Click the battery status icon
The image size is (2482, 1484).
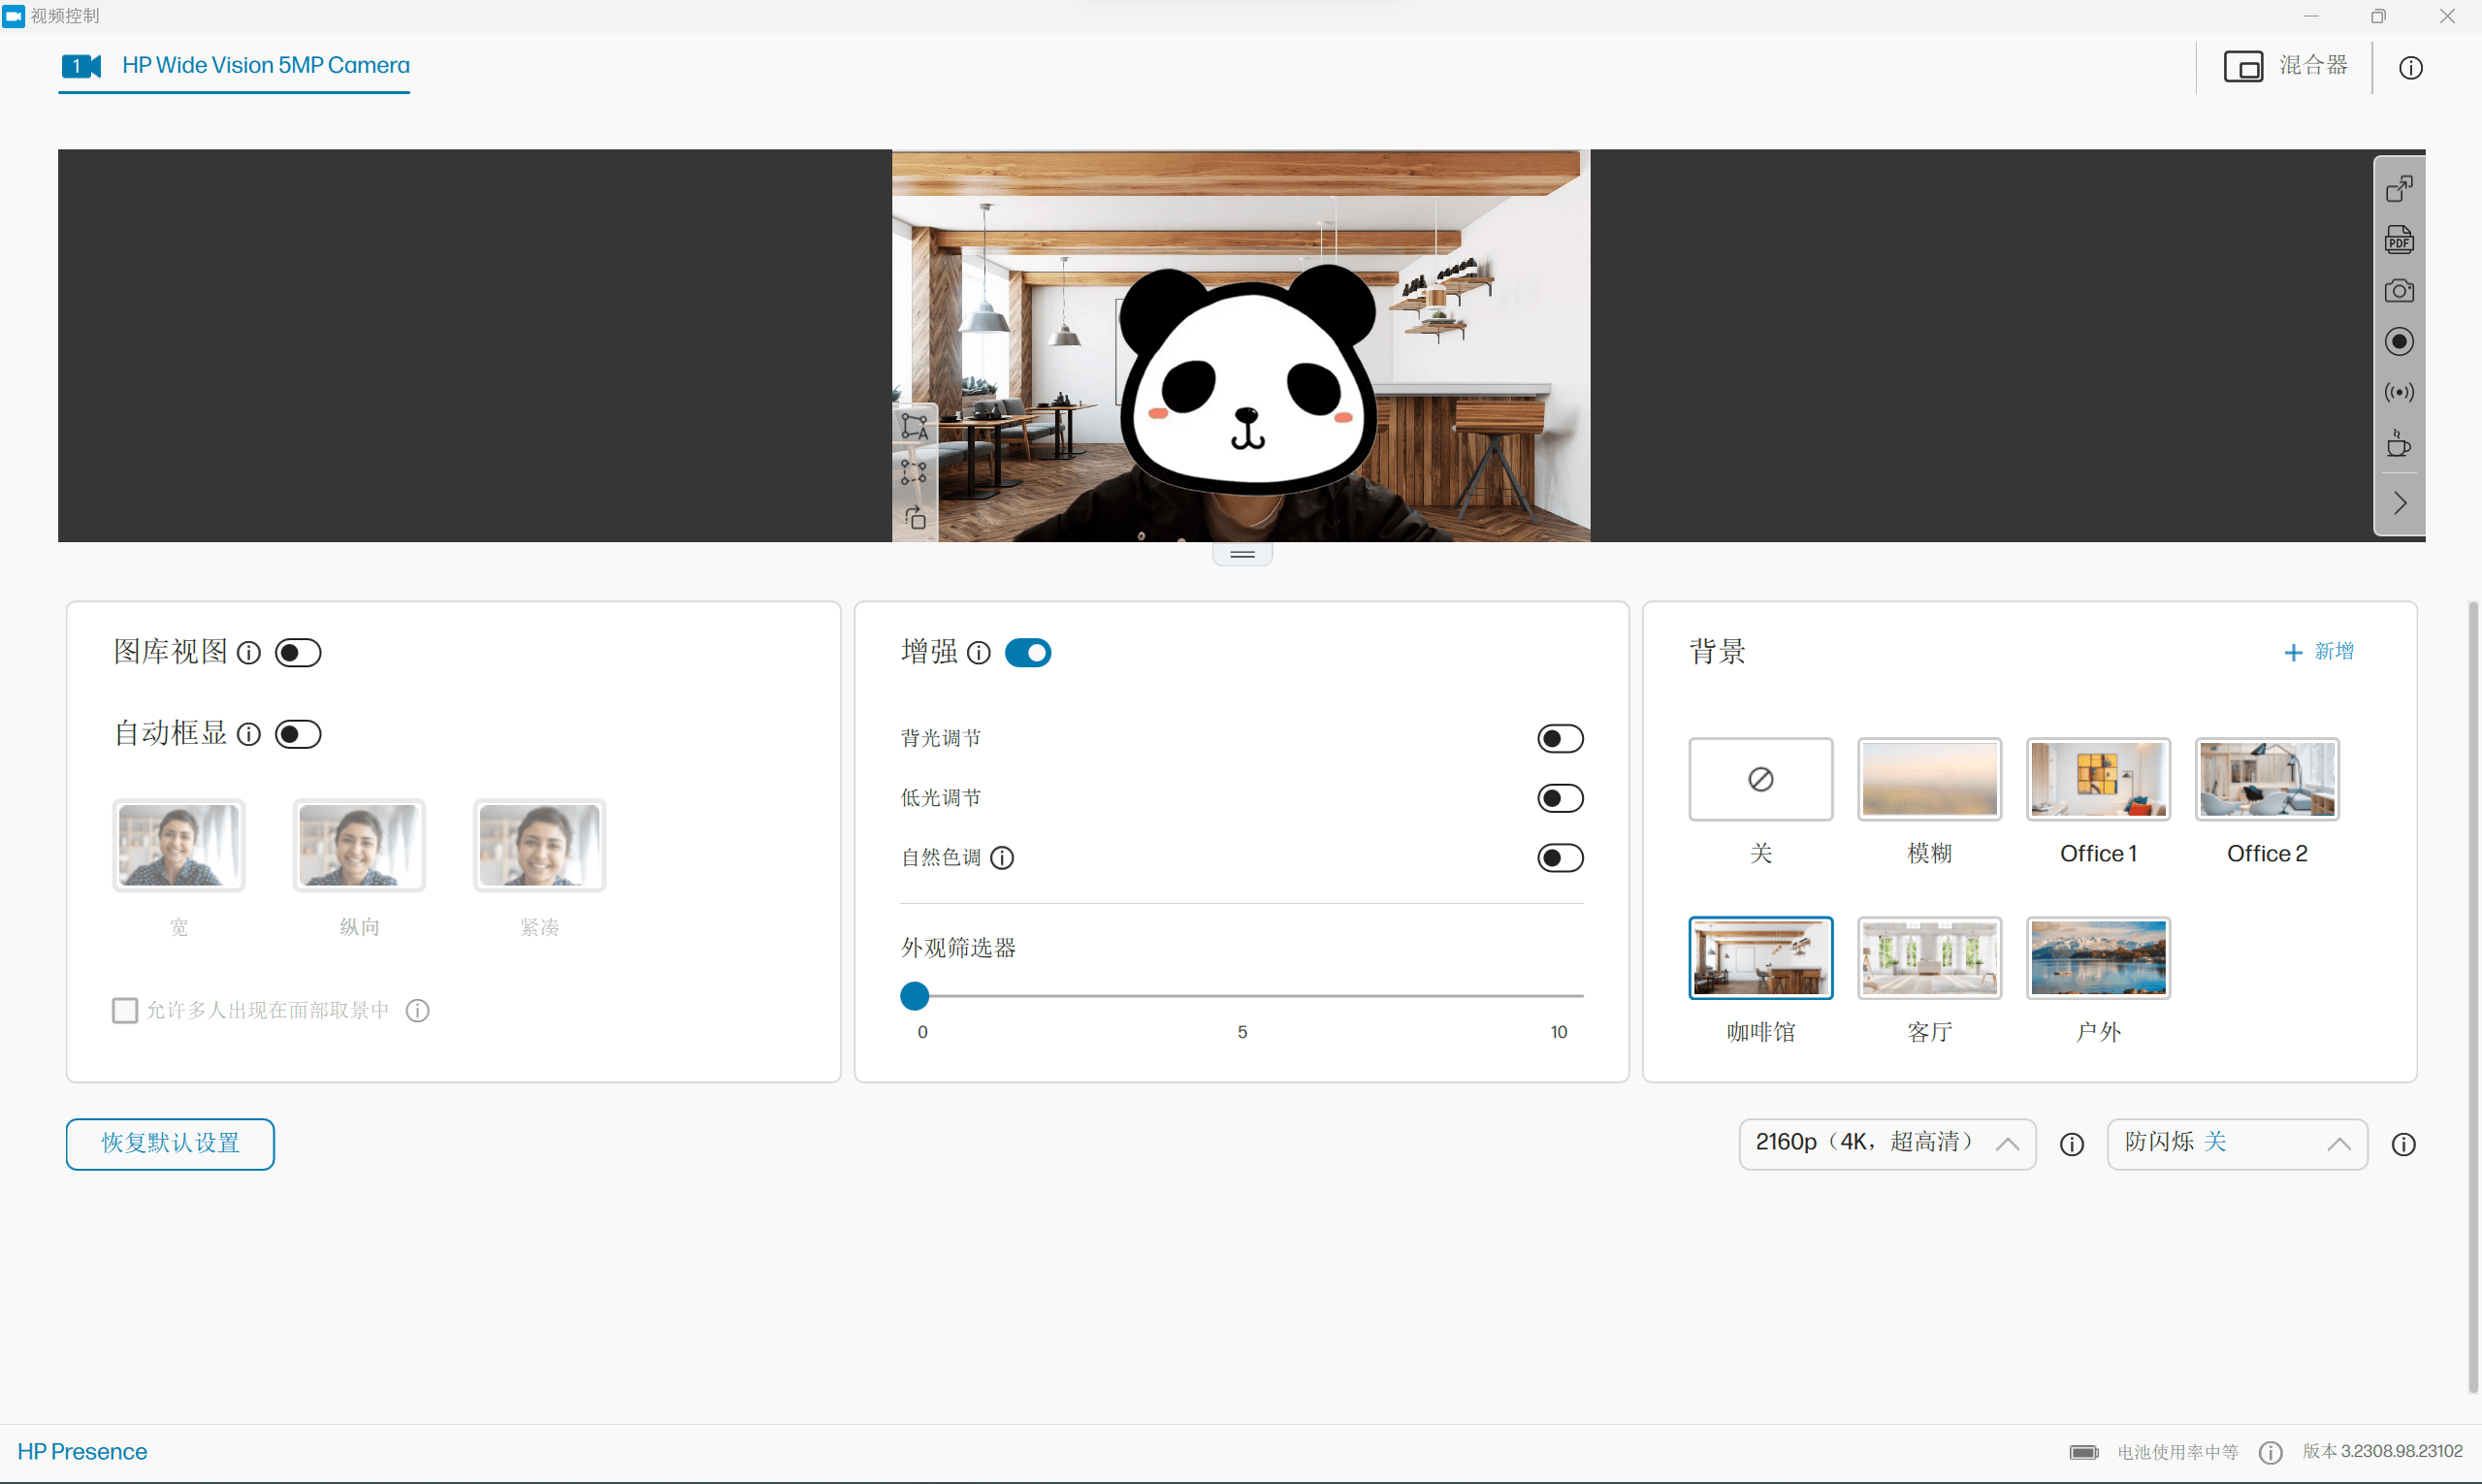[x=2084, y=1453]
